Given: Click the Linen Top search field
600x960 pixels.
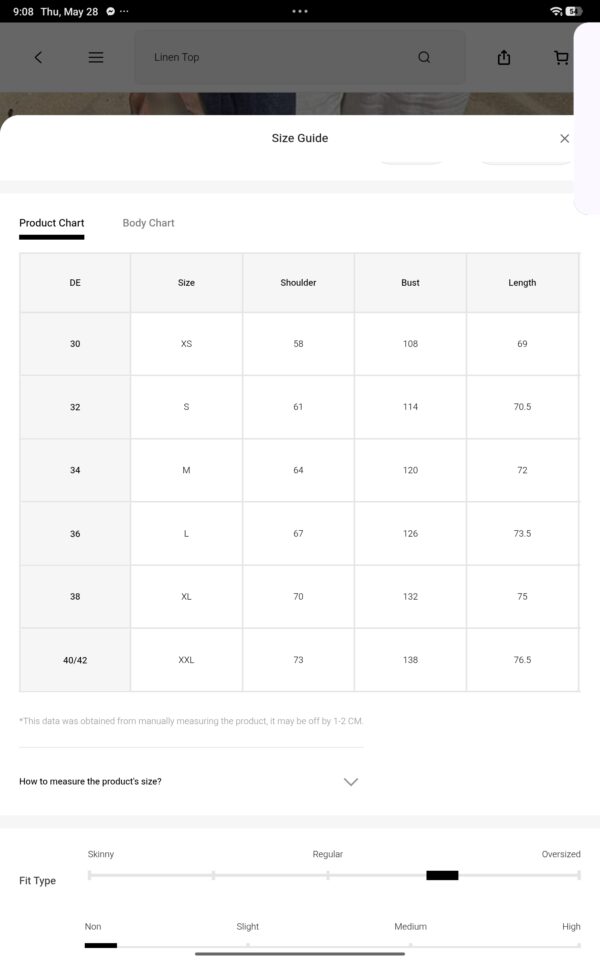Looking at the screenshot, I should click(300, 58).
